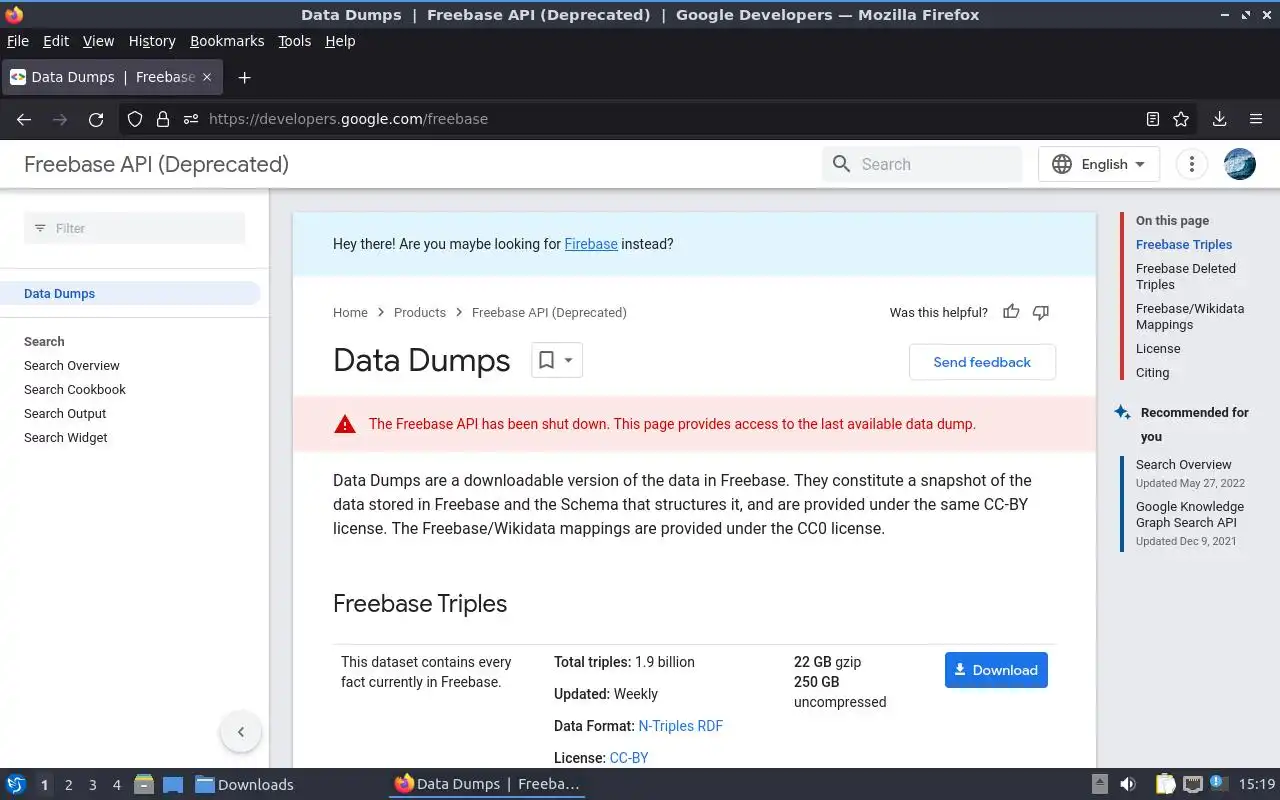The height and width of the screenshot is (800, 1280).
Task: Open the file manager taskbar icon
Action: coord(144,784)
